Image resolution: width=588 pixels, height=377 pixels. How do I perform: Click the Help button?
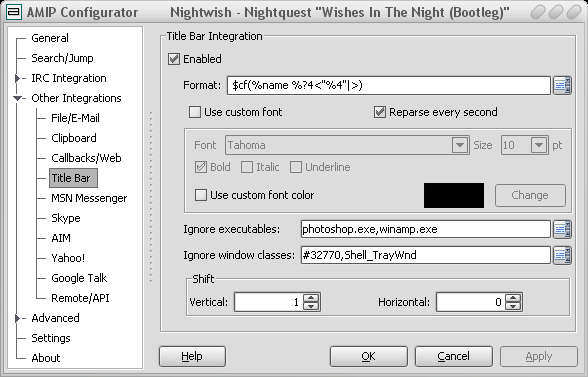coord(192,356)
